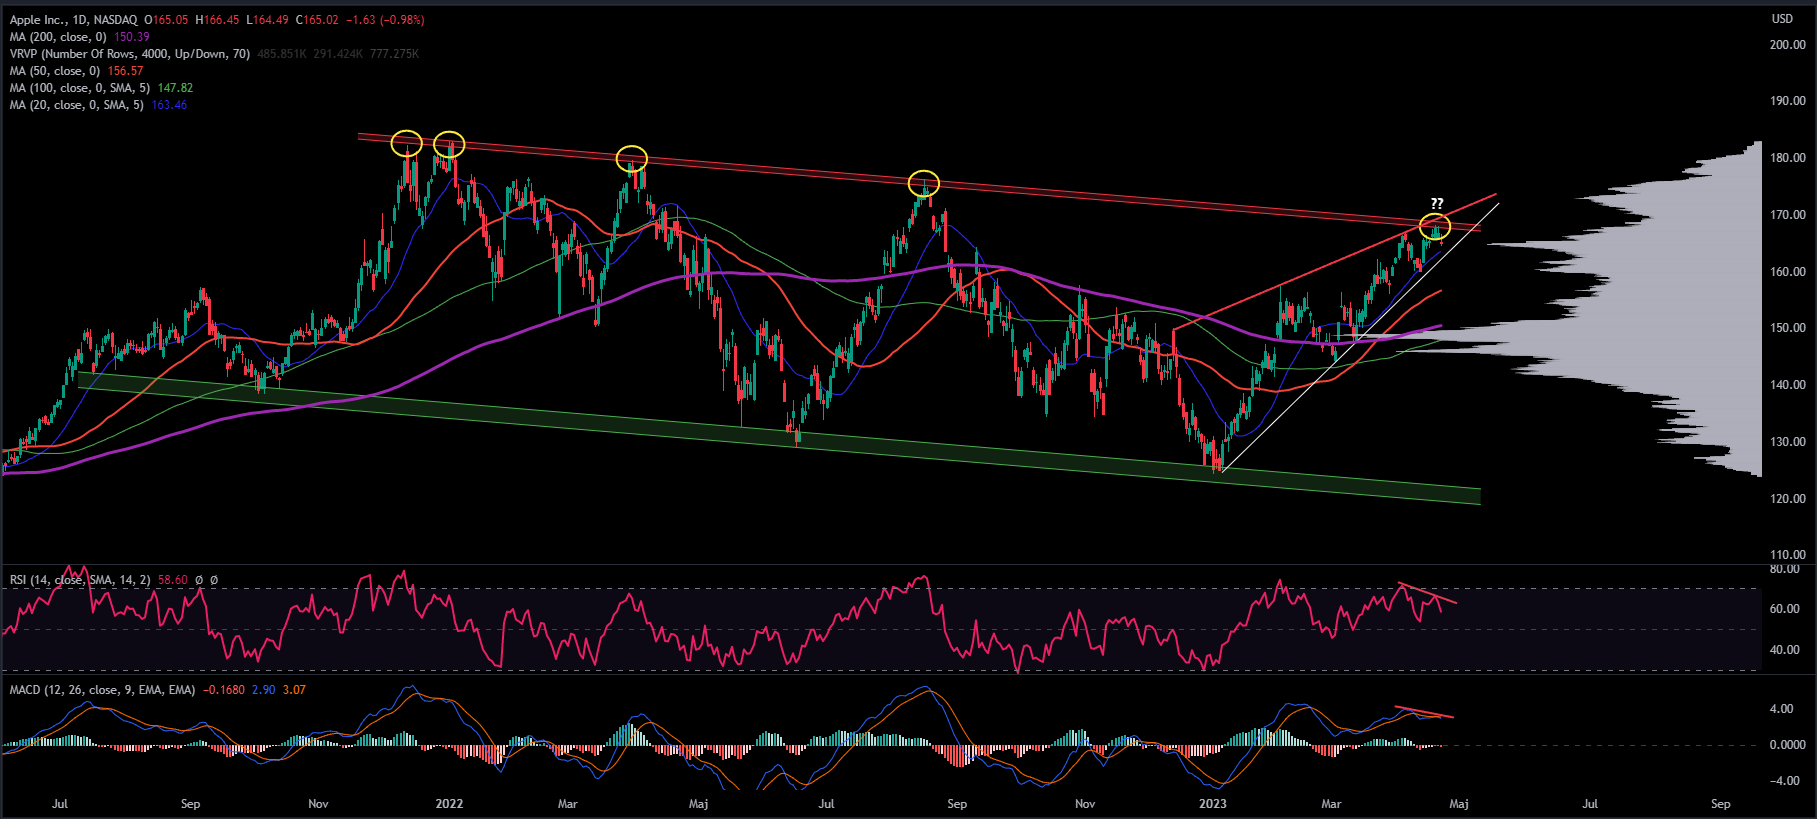The width and height of the screenshot is (1817, 819).
Task: Select the "??" text annotation on chart
Action: 1437,204
